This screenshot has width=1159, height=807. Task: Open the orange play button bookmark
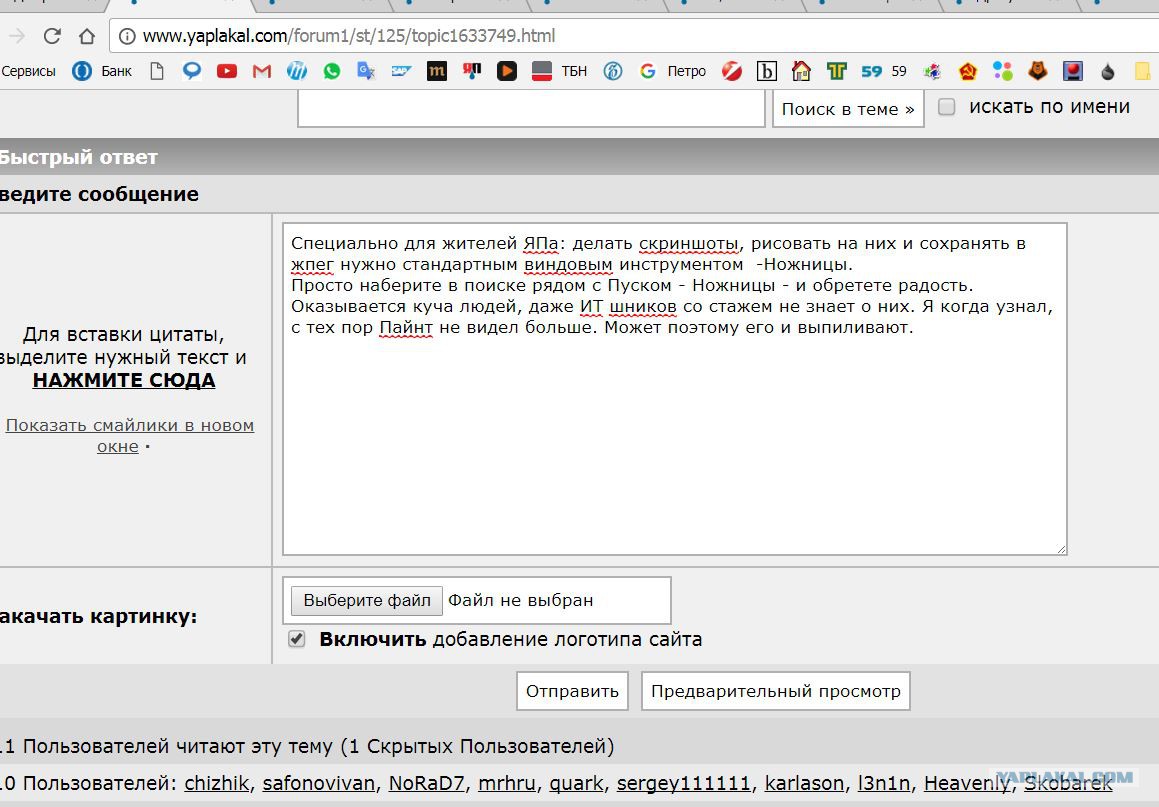pyautogui.click(x=507, y=71)
